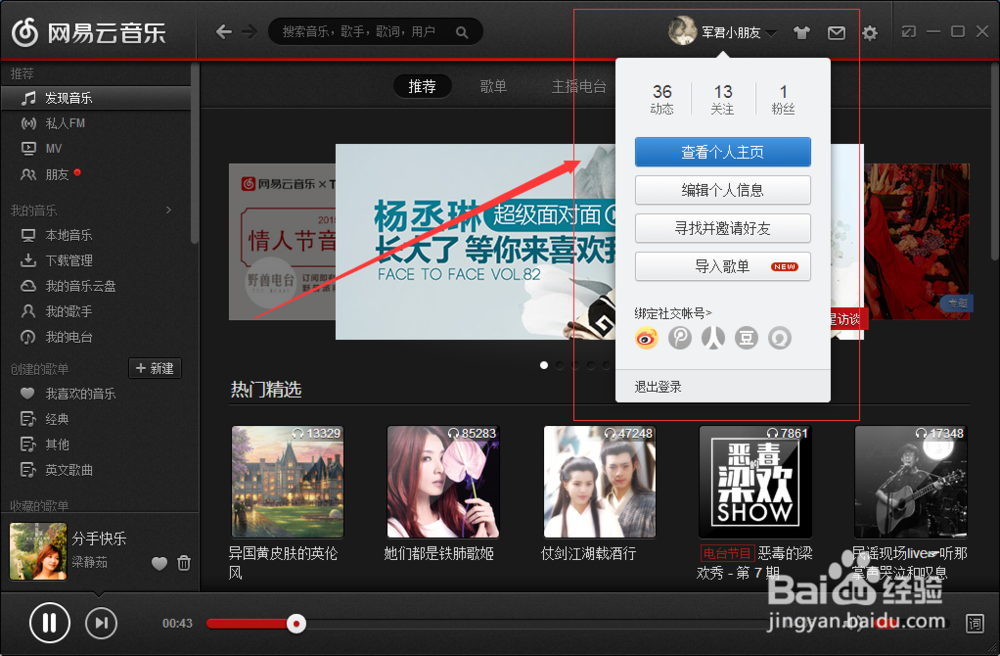Bind the second social icon with P

(x=680, y=338)
